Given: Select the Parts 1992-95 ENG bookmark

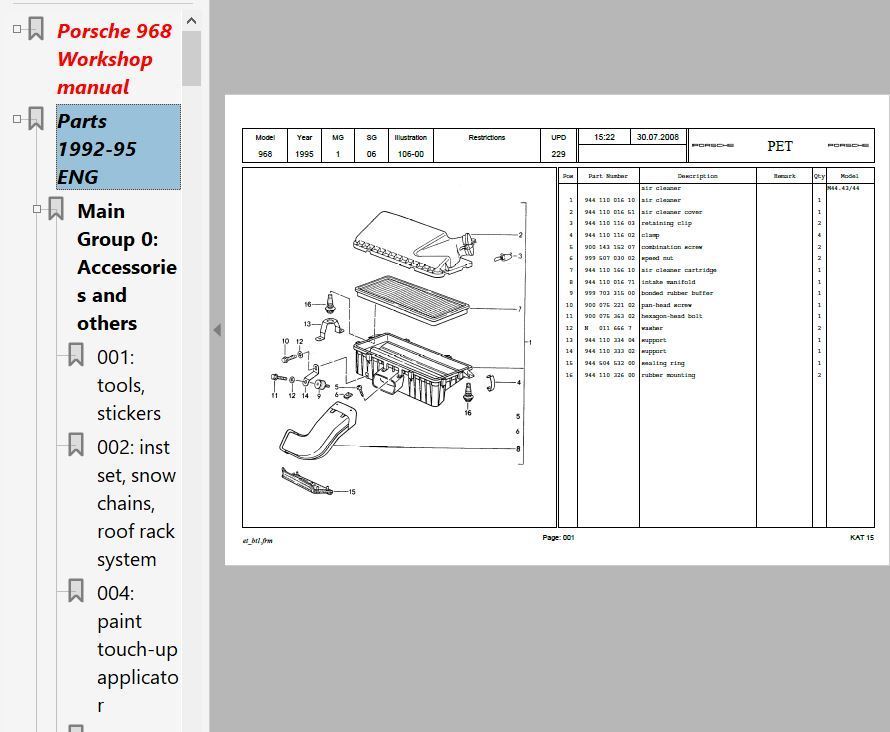Looking at the screenshot, I should pos(118,147).
